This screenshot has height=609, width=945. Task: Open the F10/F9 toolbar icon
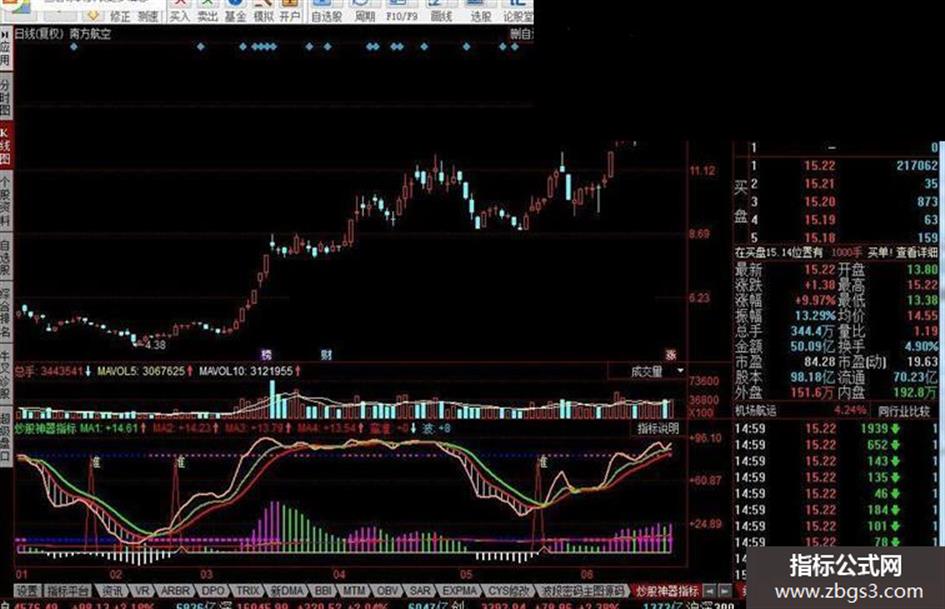(401, 11)
